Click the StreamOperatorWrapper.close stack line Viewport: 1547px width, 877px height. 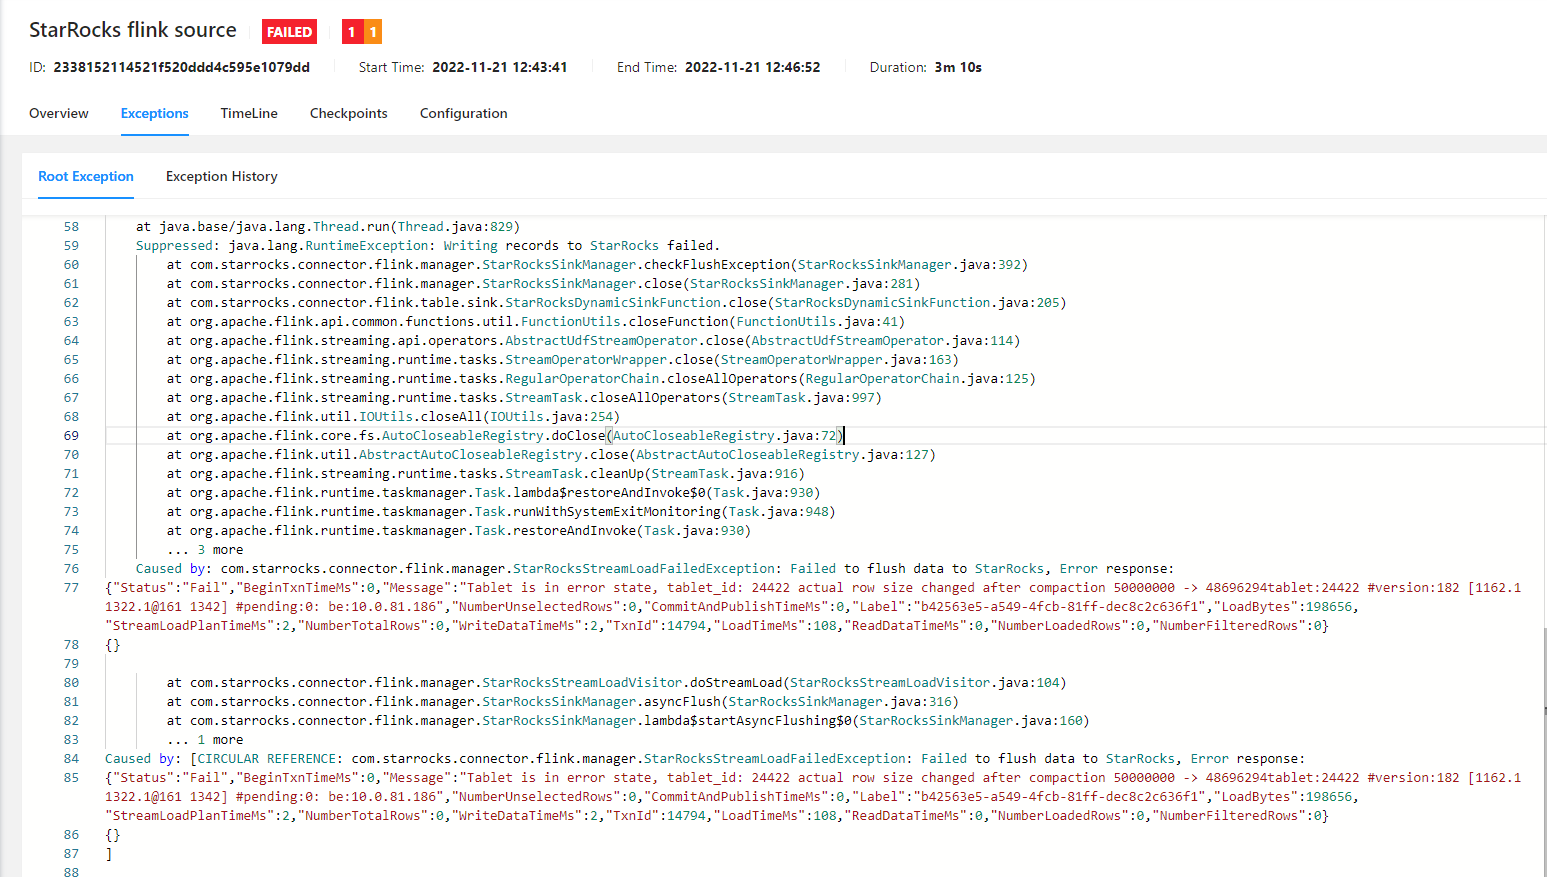point(563,360)
